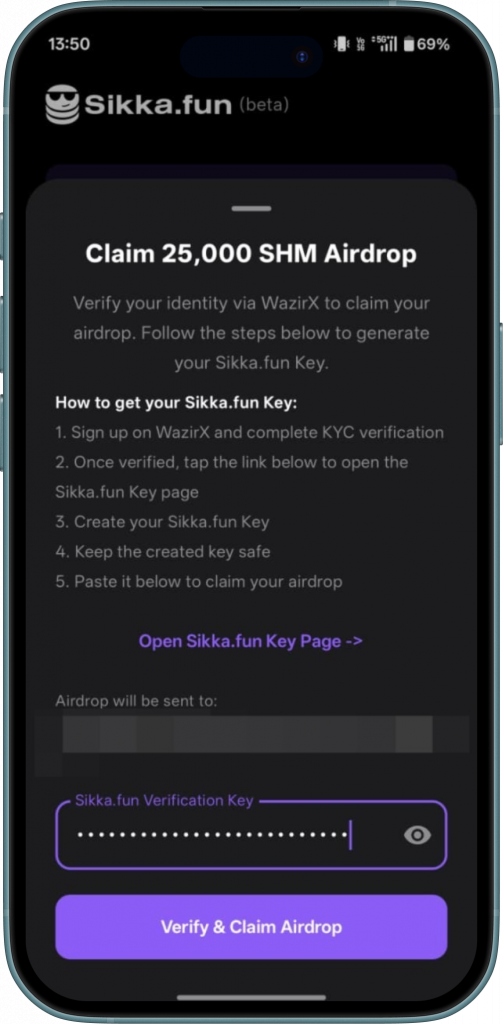Tap the VoLTE 5G indicator icon
Screen dimensions: 503x1024
coord(360,44)
